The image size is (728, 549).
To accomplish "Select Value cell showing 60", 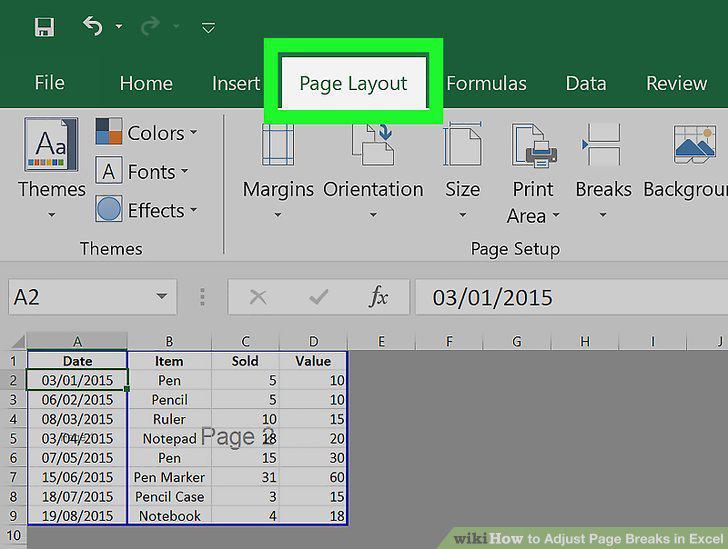I will [x=313, y=477].
